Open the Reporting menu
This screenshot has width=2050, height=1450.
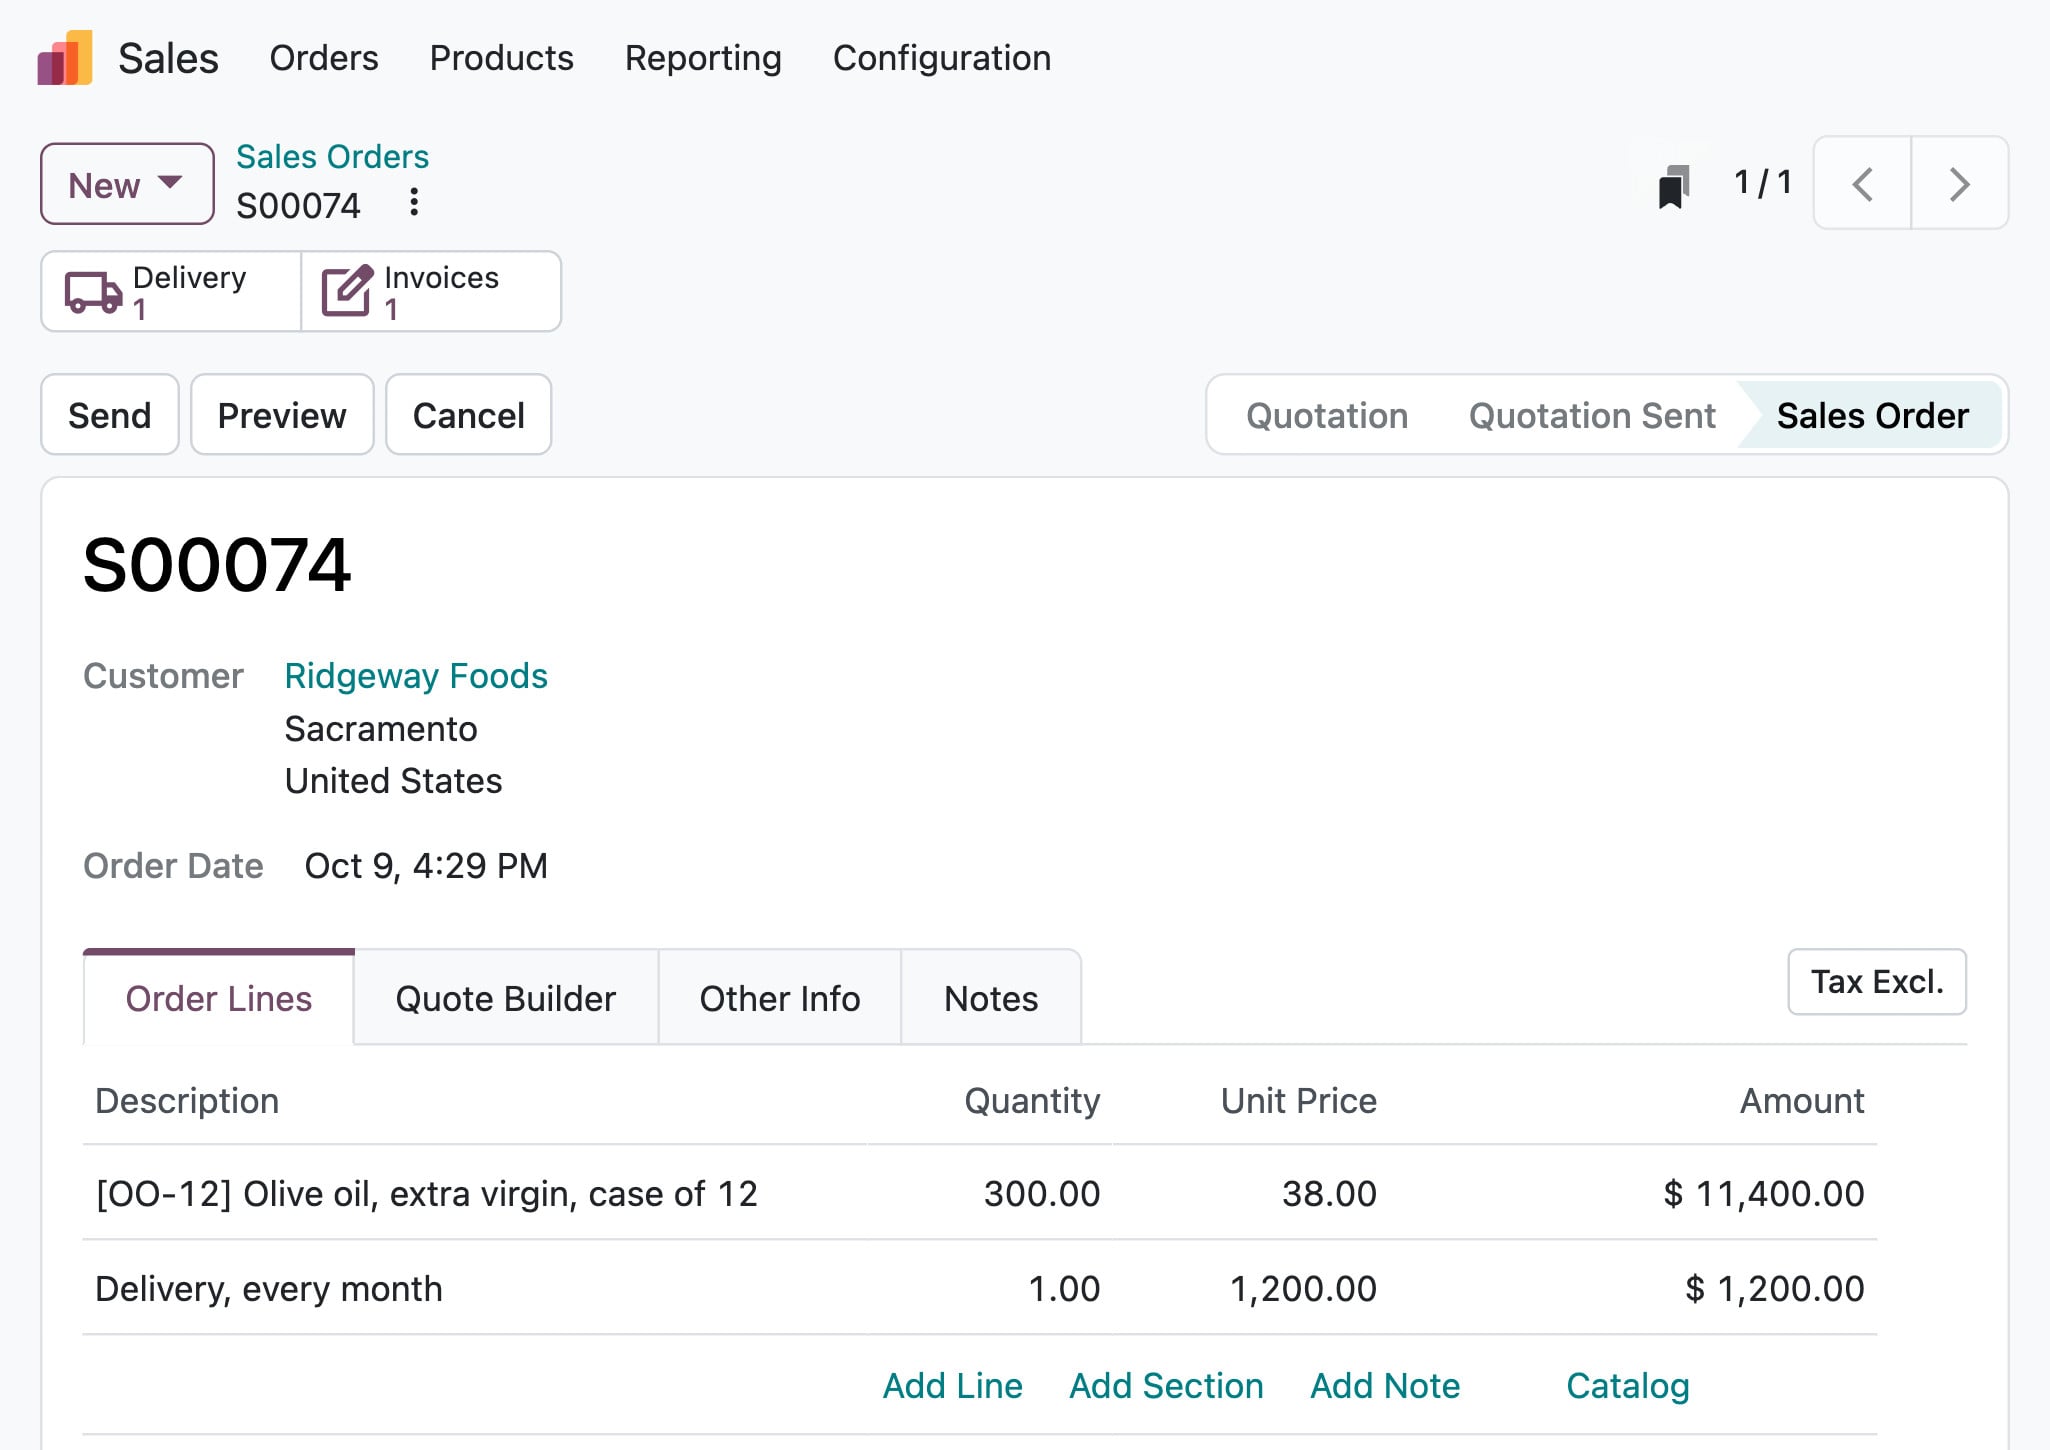point(703,58)
